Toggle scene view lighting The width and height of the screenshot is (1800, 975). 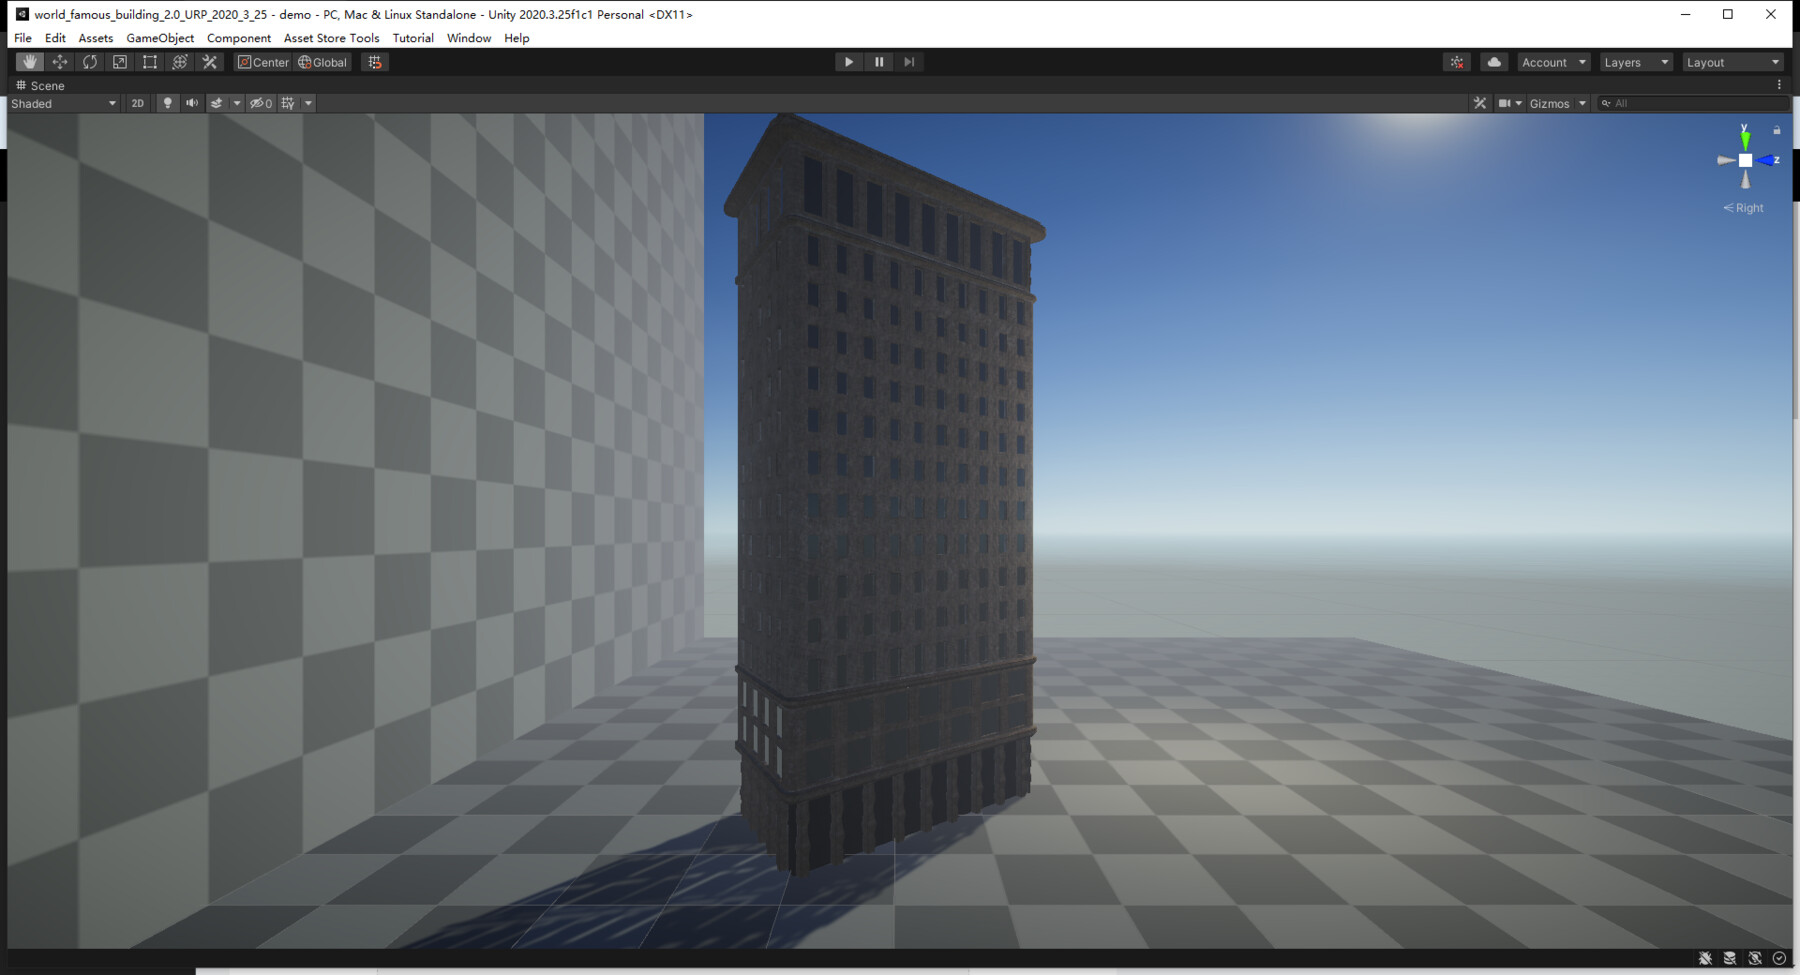166,102
